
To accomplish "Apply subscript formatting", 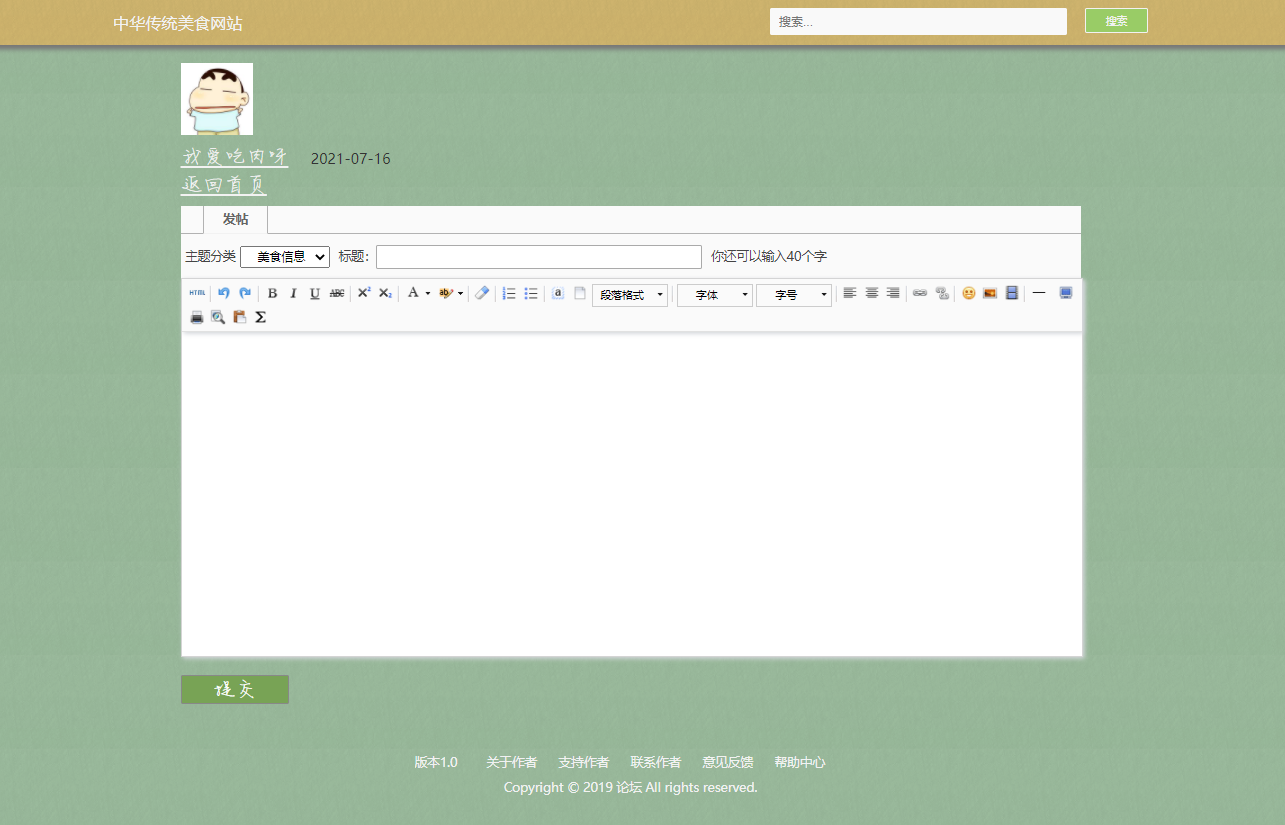I will click(x=385, y=293).
